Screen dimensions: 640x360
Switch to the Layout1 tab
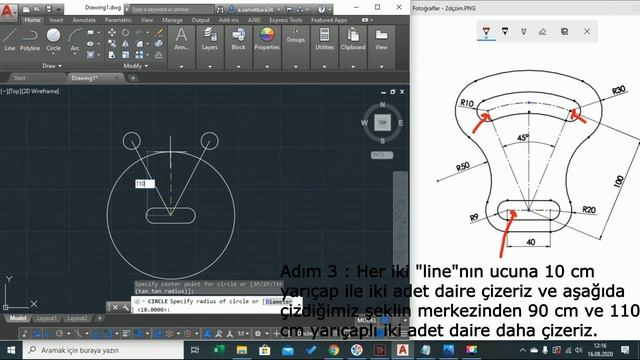(x=46, y=318)
